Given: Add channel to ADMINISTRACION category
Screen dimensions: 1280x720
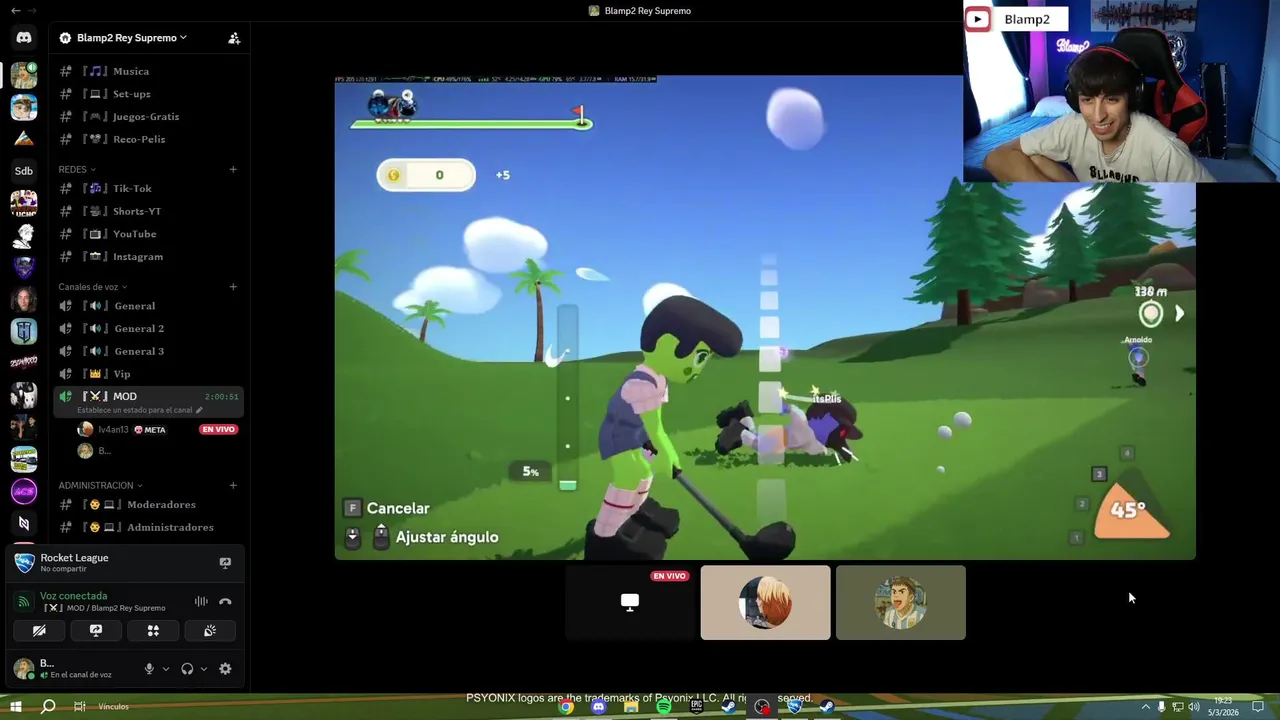Looking at the screenshot, I should 233,485.
